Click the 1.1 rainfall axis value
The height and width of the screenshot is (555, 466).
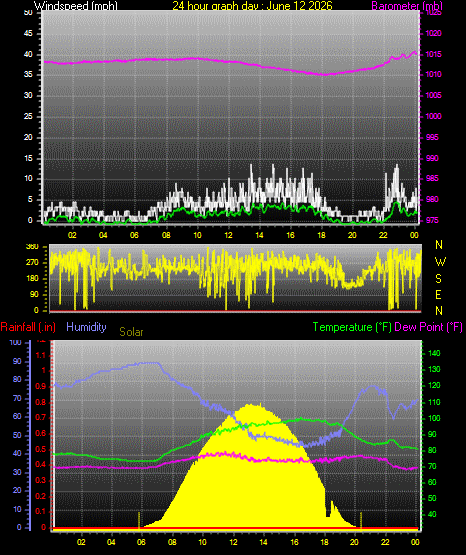[41, 355]
